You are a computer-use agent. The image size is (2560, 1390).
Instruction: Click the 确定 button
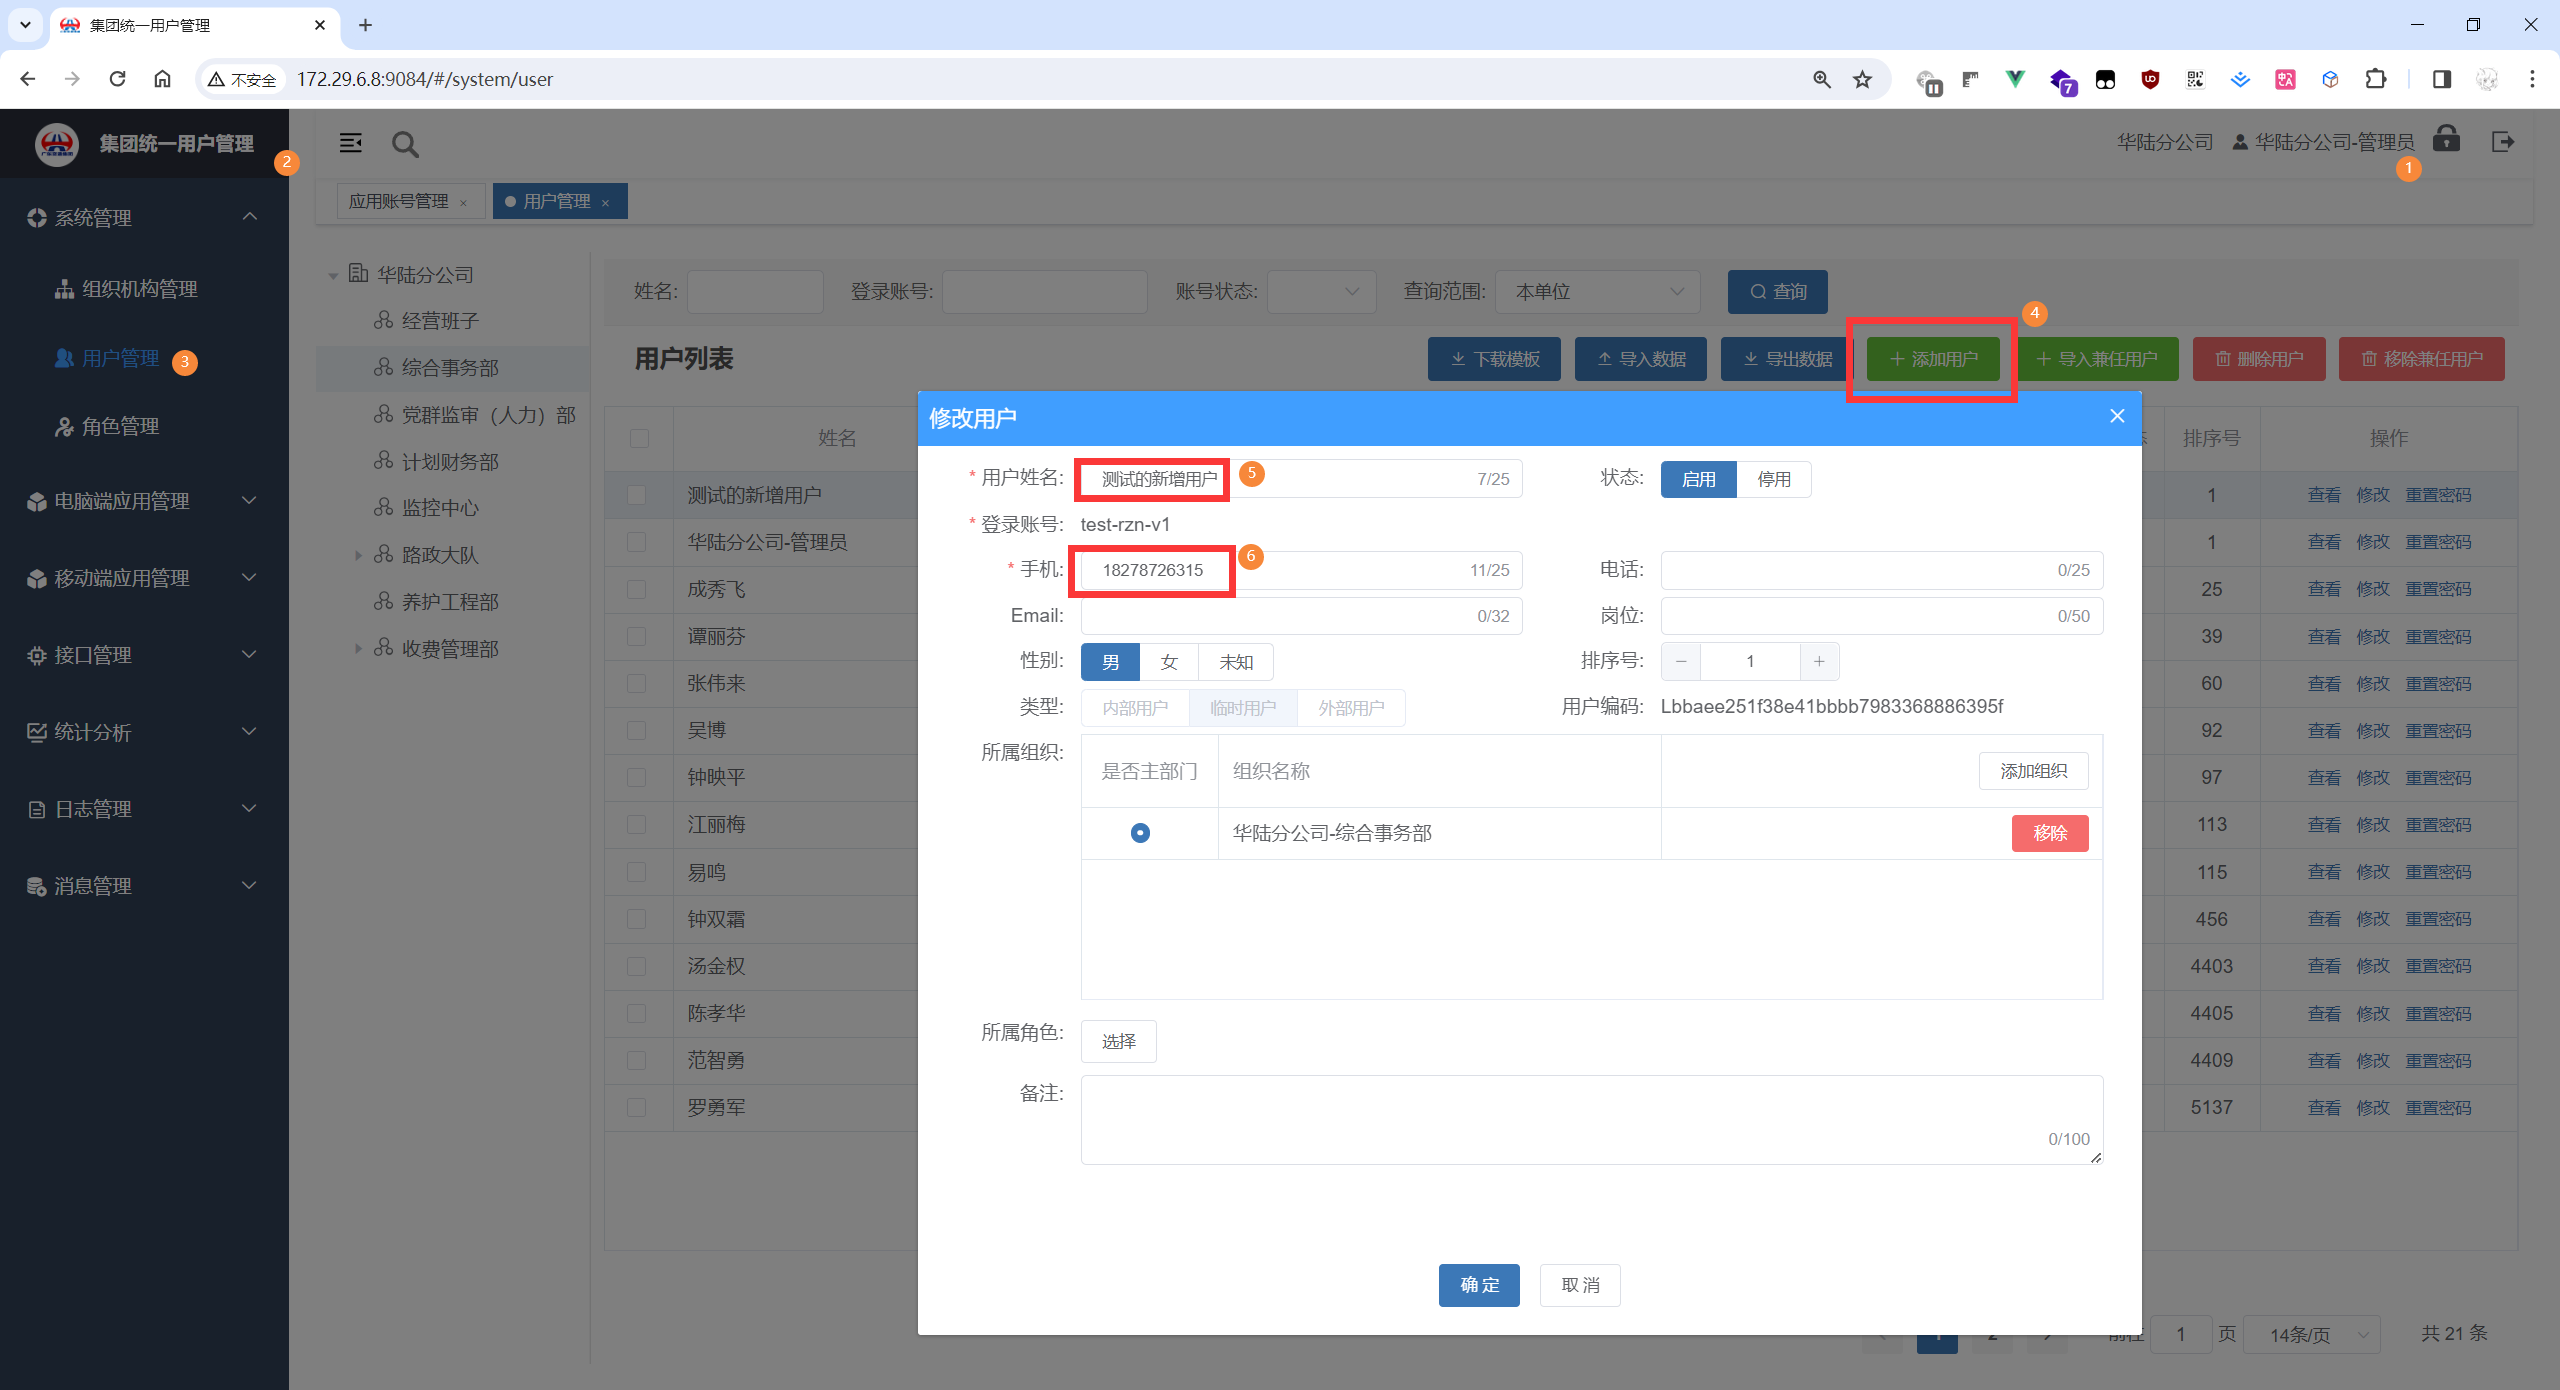click(1479, 1285)
